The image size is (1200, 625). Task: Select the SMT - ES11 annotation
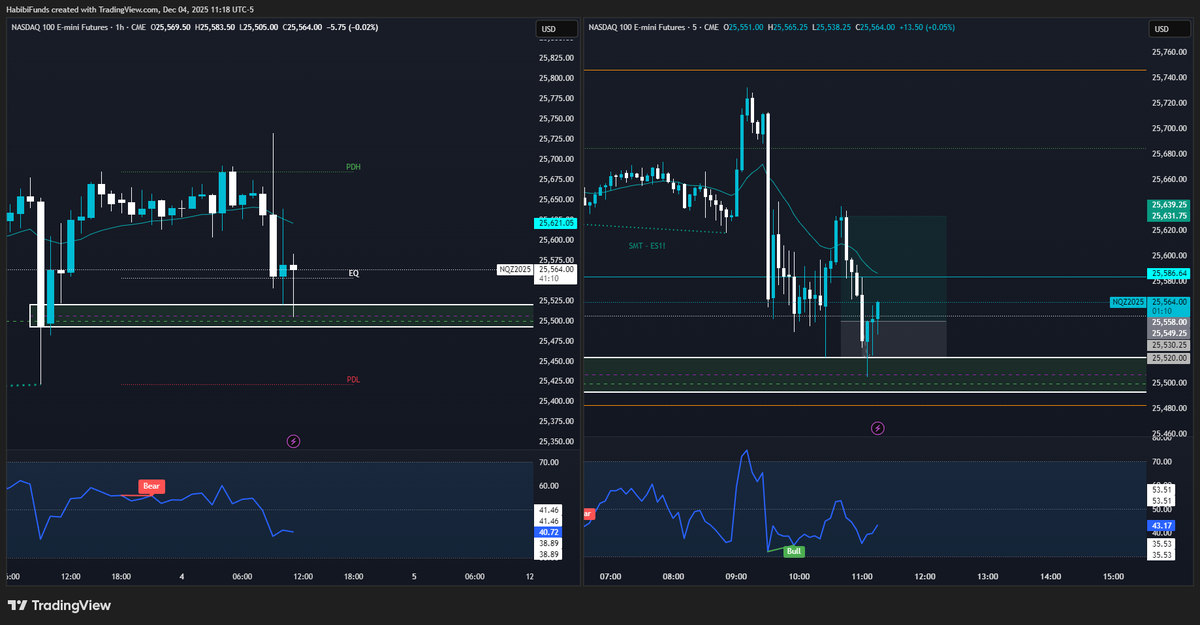(647, 246)
